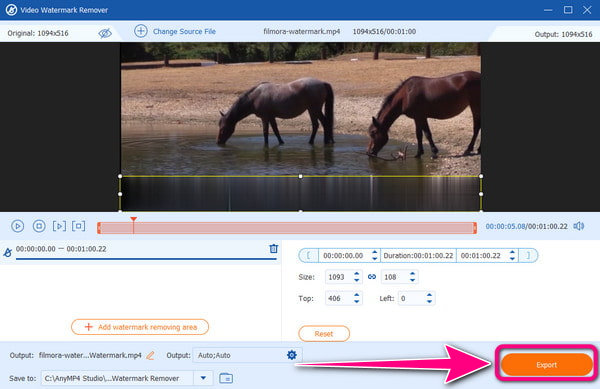600x389 pixels.
Task: Click output filename filmora-water...Watermark.mp4
Action: [90, 355]
